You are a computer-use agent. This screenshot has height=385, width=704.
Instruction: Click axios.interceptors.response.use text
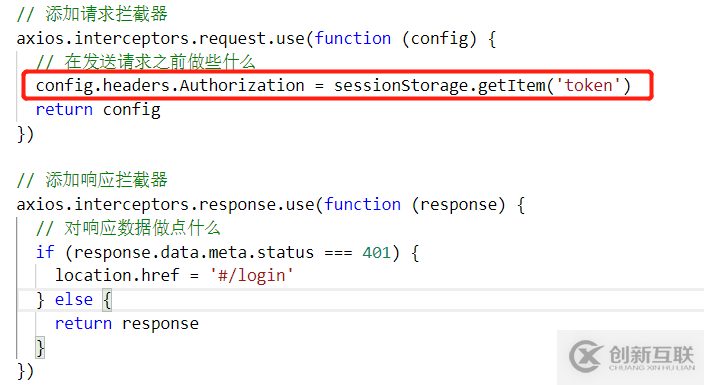[x=166, y=205]
